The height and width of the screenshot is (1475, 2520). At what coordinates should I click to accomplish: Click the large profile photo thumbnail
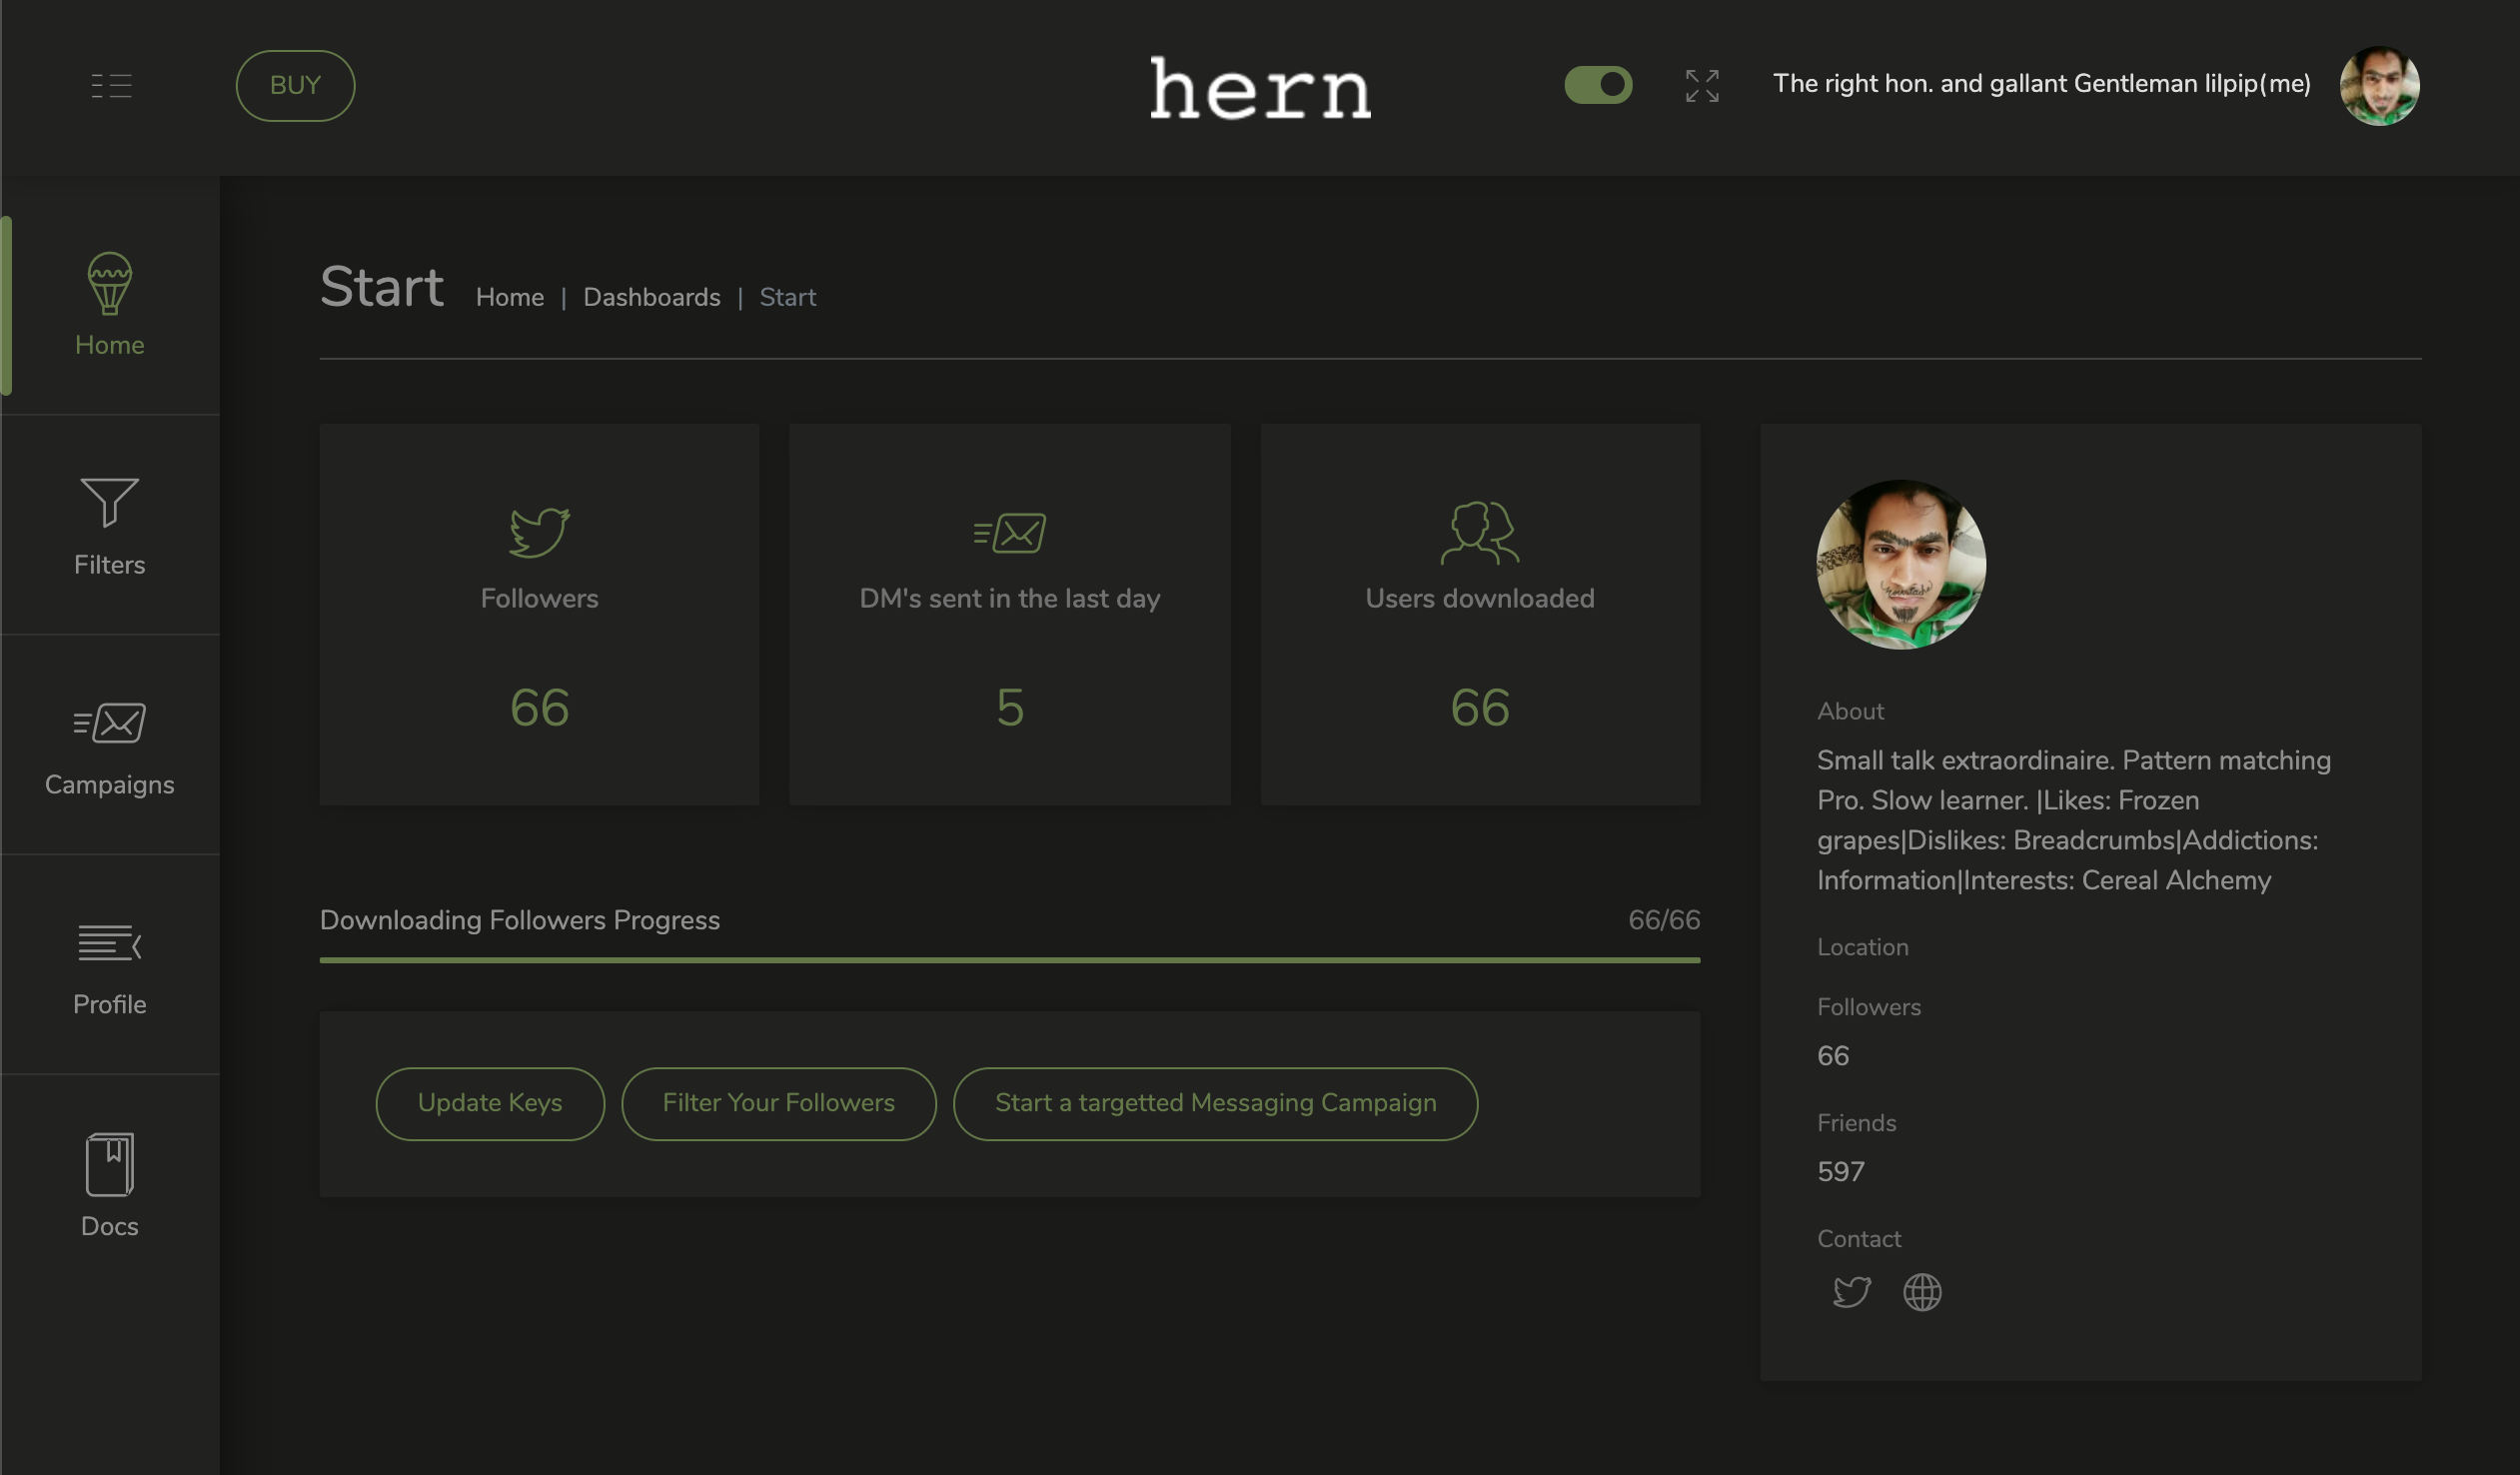pyautogui.click(x=1900, y=565)
